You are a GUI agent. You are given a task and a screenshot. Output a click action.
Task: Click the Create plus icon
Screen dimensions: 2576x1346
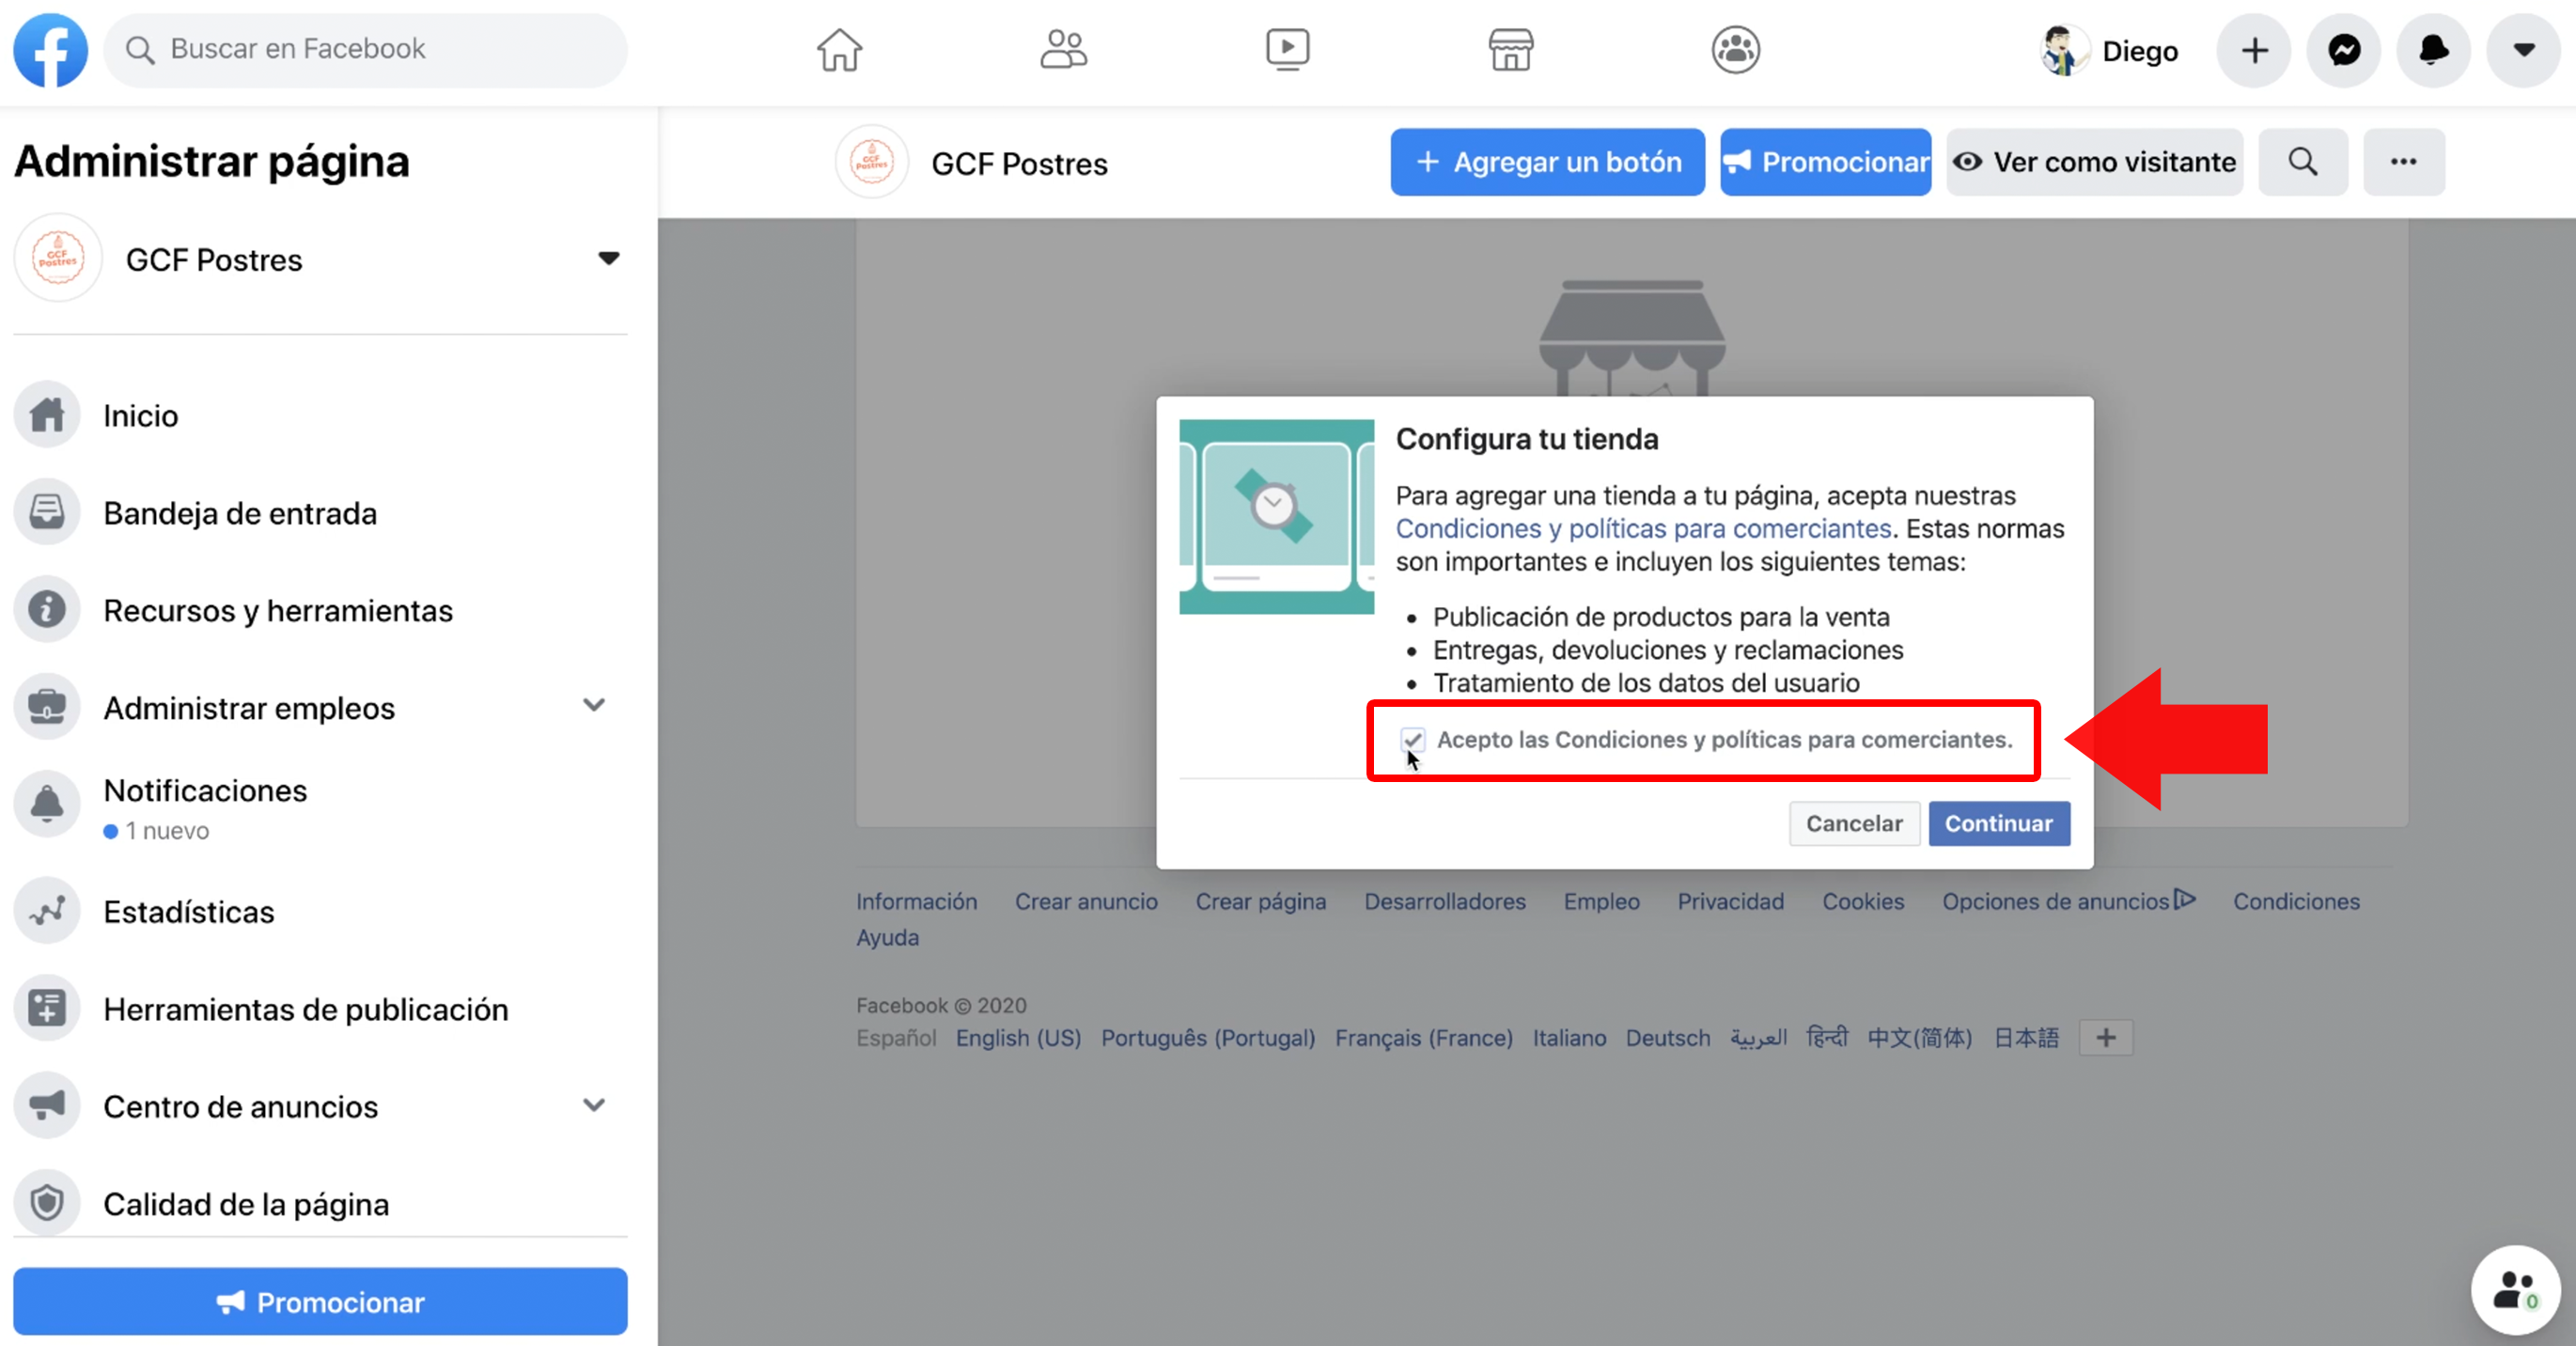click(x=2254, y=50)
